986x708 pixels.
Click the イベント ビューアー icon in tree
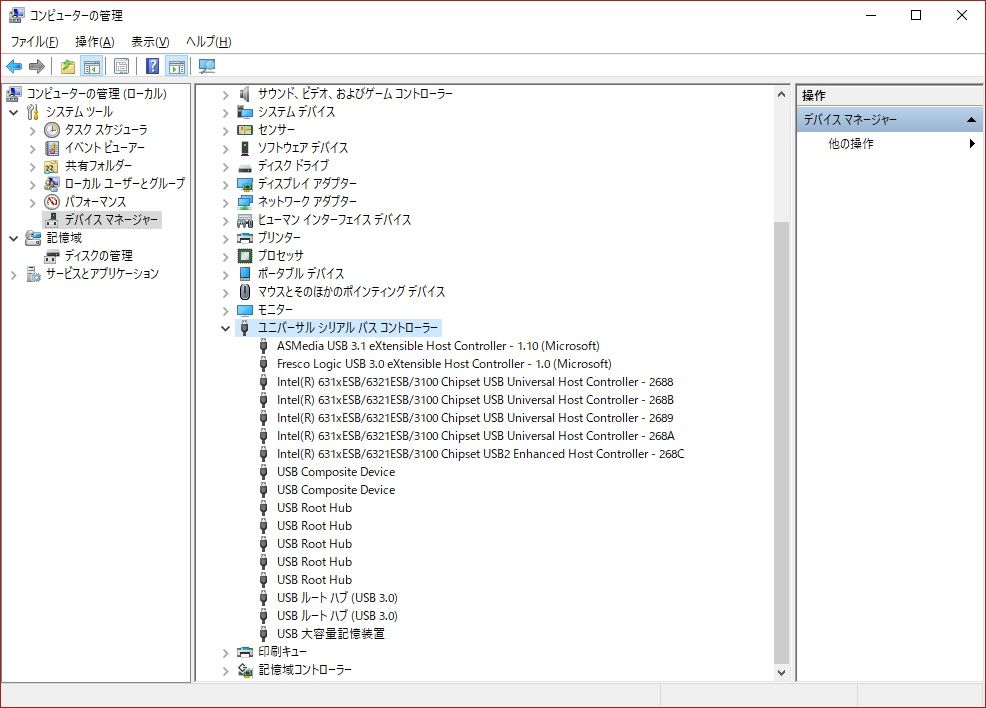(x=52, y=148)
